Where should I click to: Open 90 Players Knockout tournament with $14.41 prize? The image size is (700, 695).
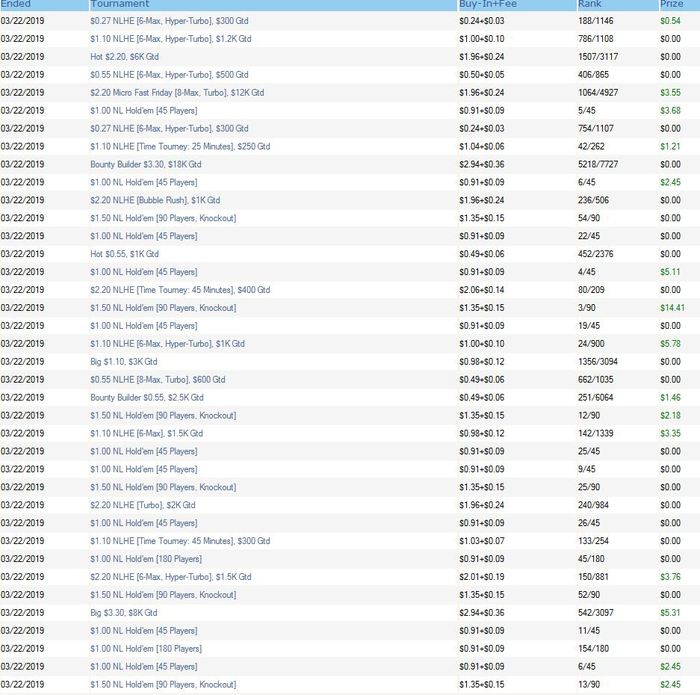pos(163,308)
